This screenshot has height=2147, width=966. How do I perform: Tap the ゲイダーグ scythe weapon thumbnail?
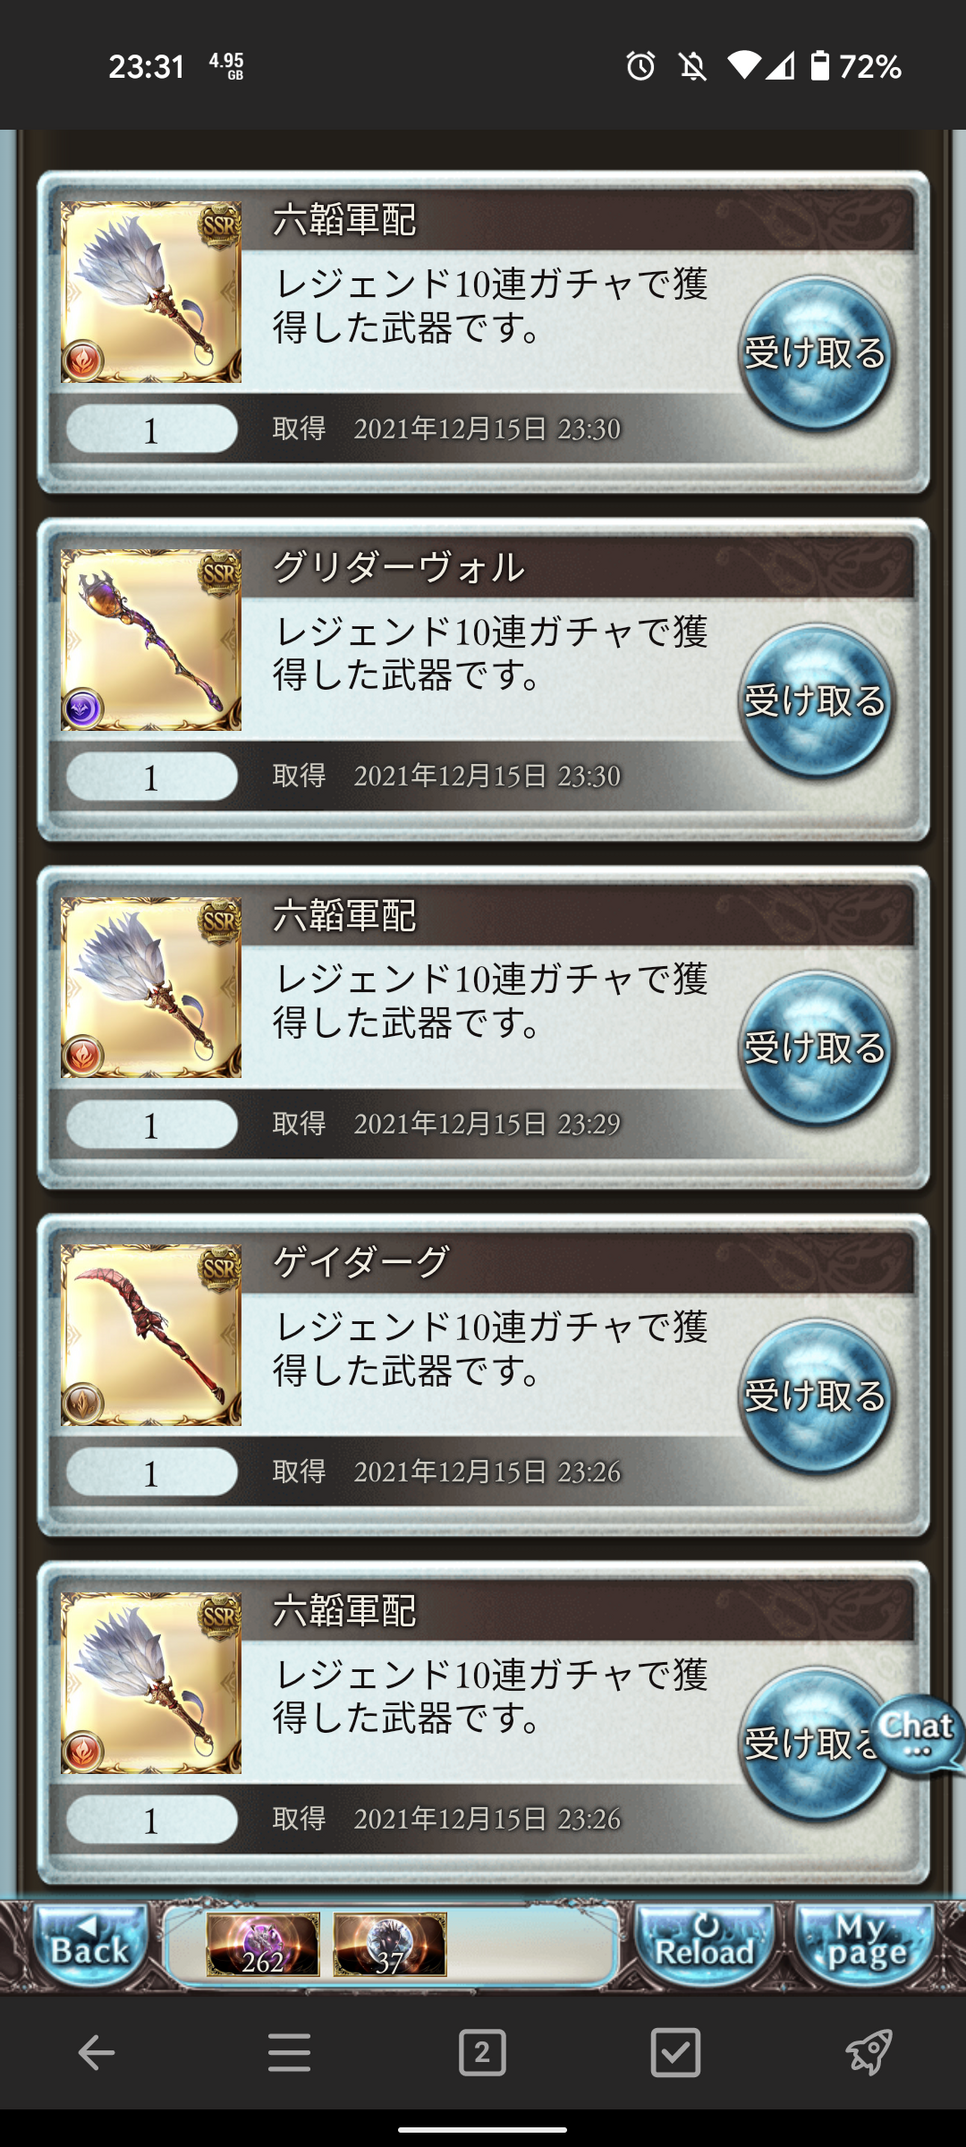click(x=151, y=1334)
